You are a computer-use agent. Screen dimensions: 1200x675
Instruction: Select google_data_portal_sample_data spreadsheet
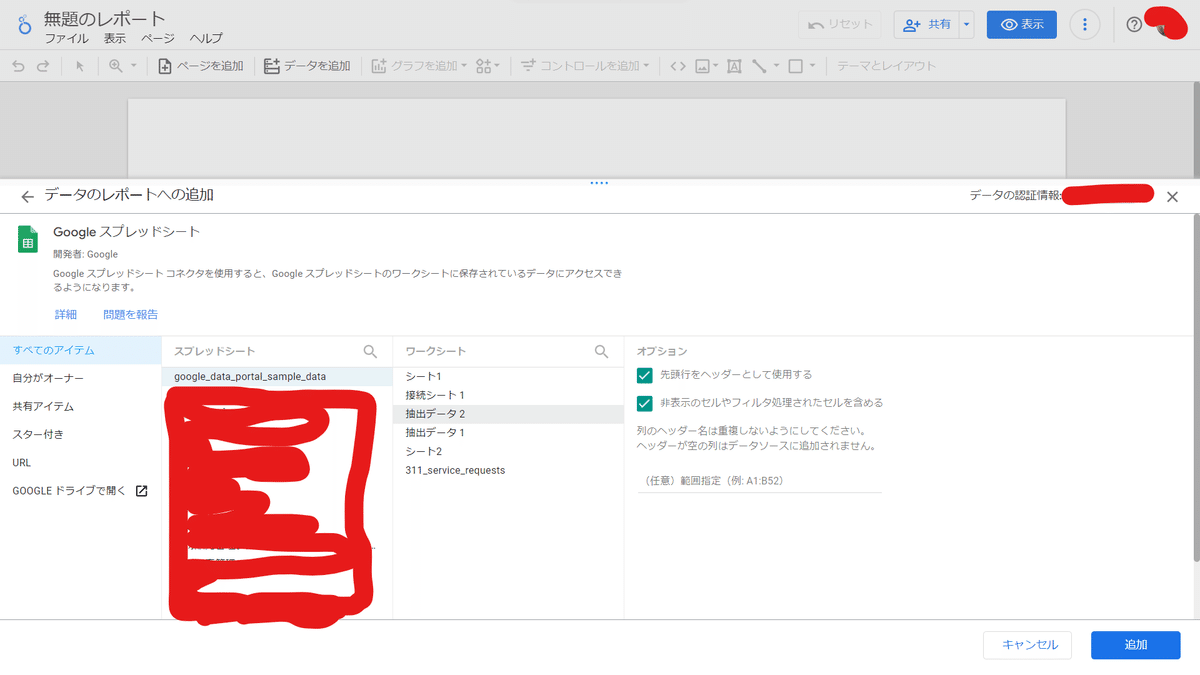click(277, 376)
